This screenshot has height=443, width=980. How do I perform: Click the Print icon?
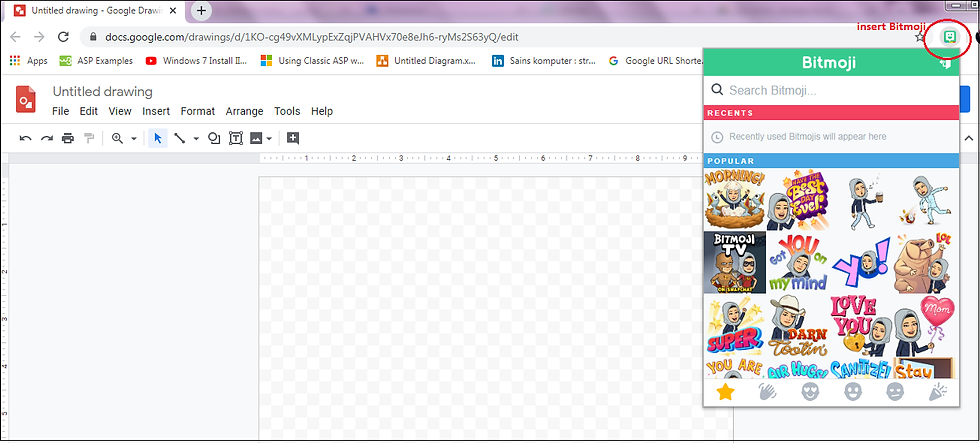coord(68,139)
